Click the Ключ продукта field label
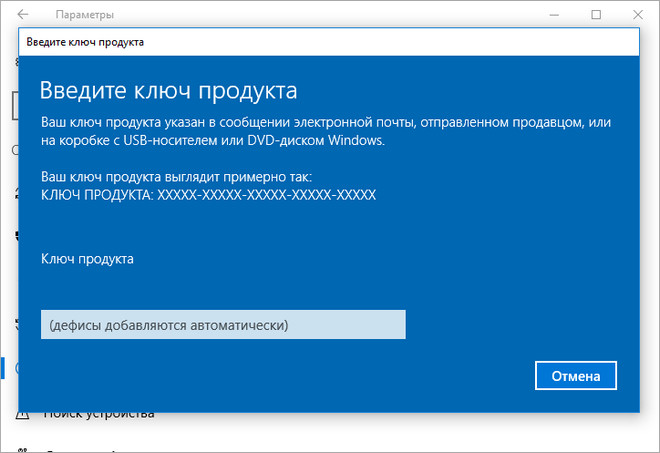 click(87, 259)
